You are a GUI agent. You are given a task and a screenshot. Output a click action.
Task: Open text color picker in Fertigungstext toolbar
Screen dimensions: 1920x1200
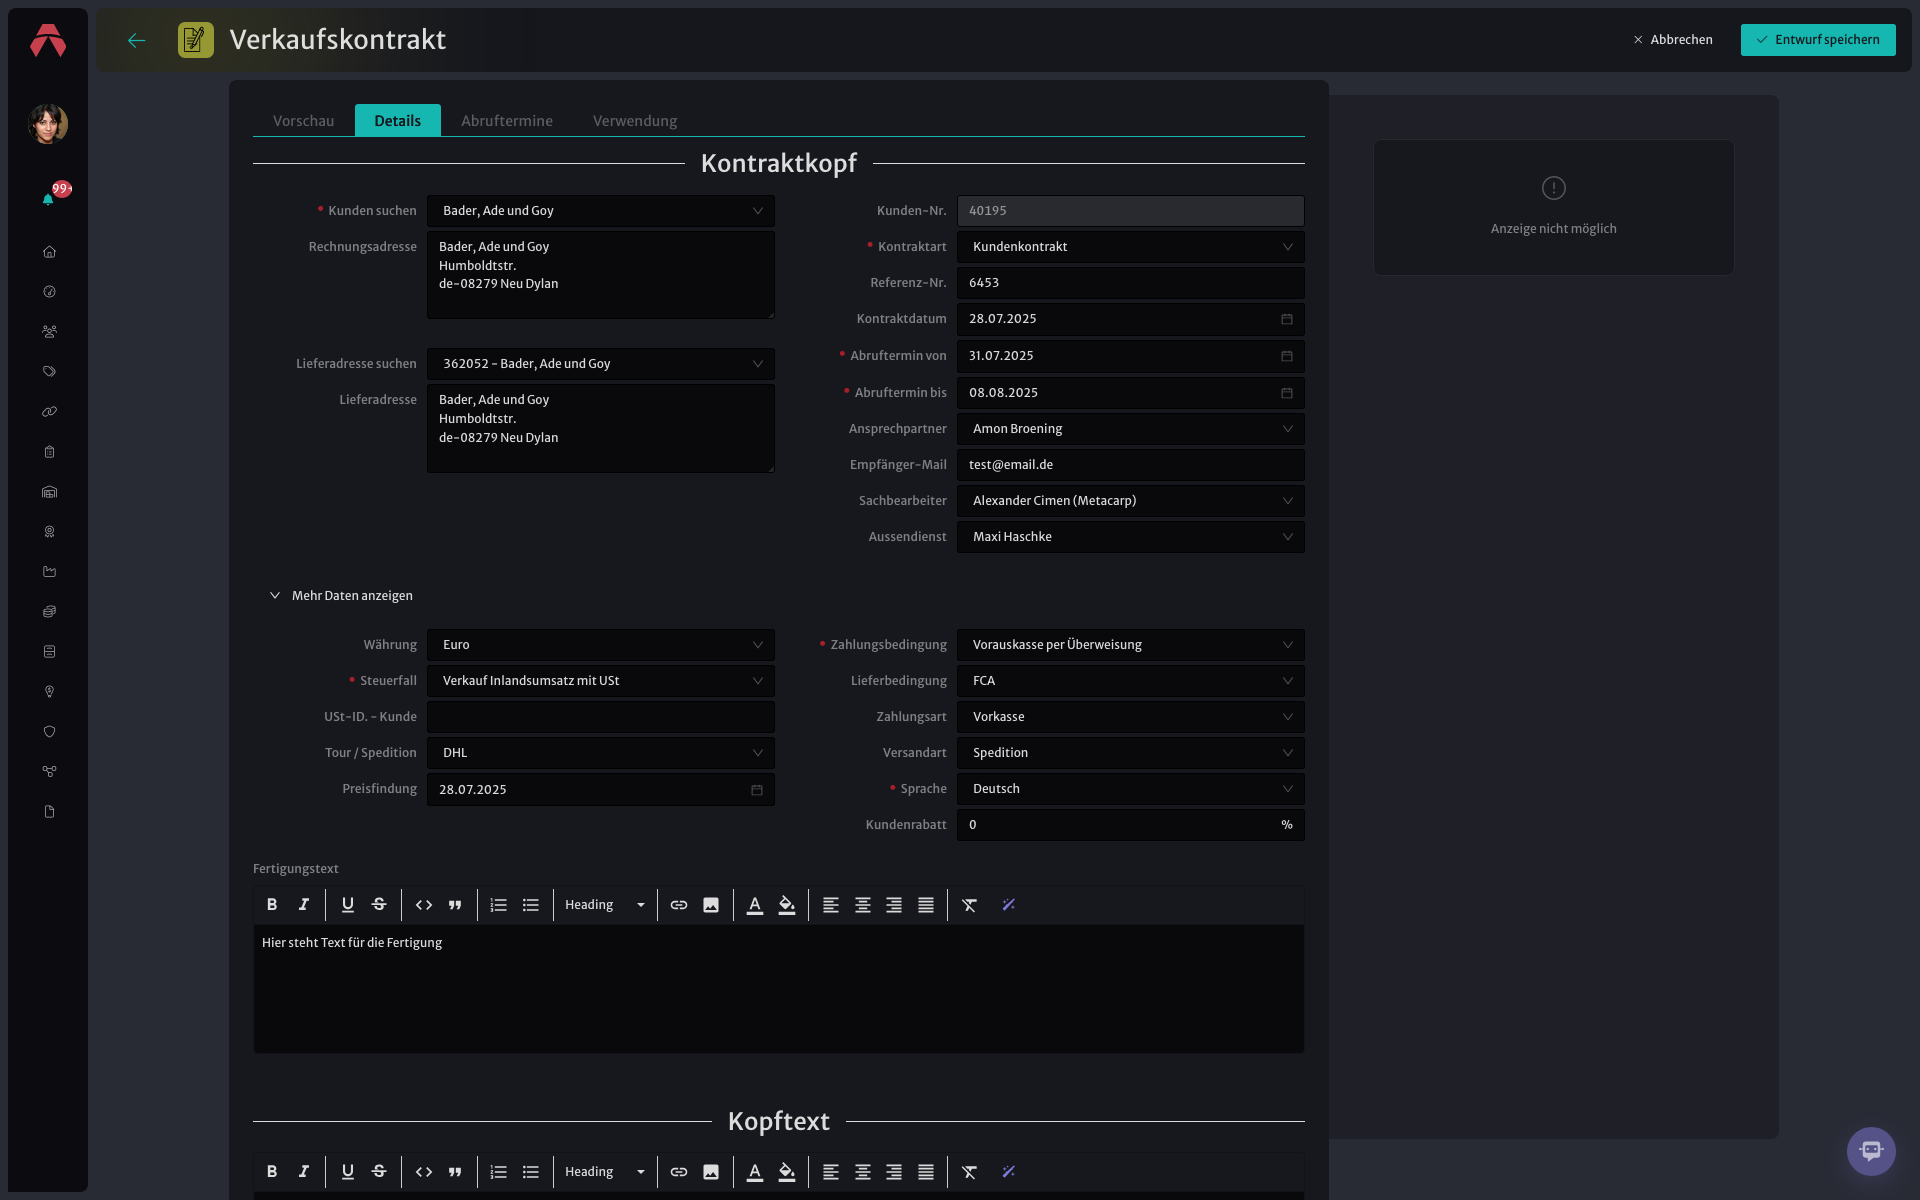[x=755, y=905]
